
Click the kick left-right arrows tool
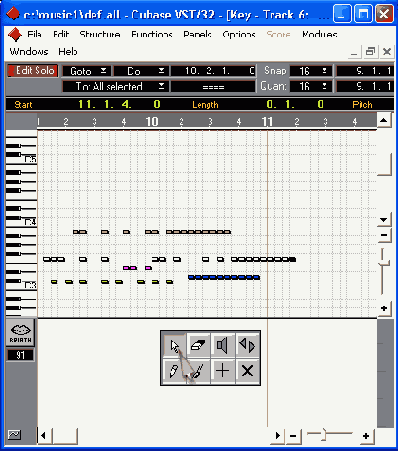tap(247, 346)
